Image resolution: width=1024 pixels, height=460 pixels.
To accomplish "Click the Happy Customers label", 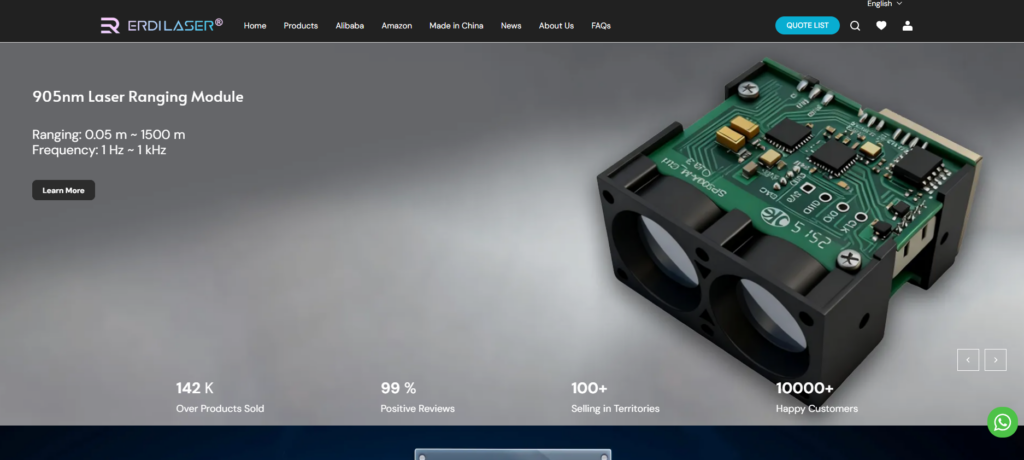I will (x=816, y=408).
